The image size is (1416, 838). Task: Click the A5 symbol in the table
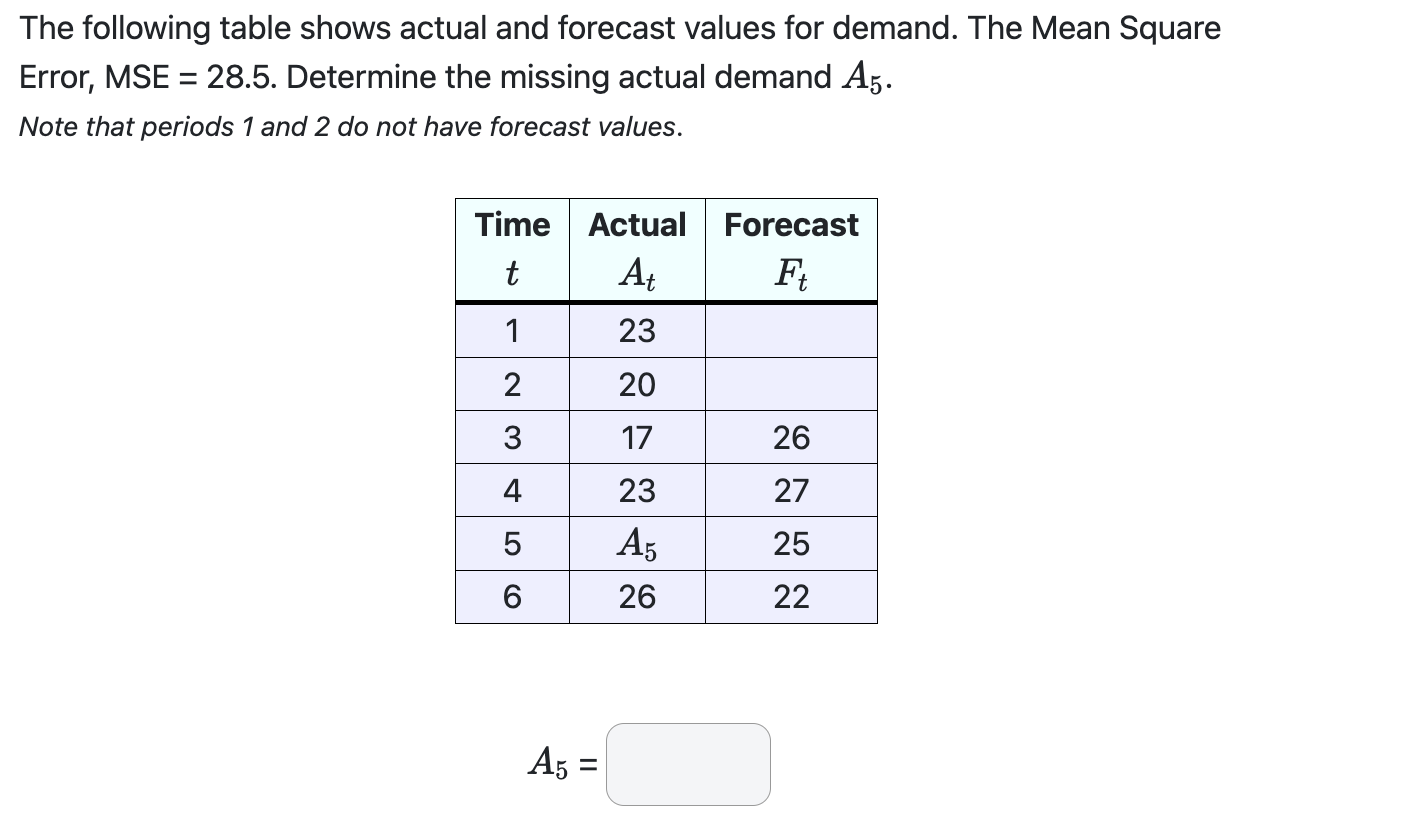pos(637,543)
